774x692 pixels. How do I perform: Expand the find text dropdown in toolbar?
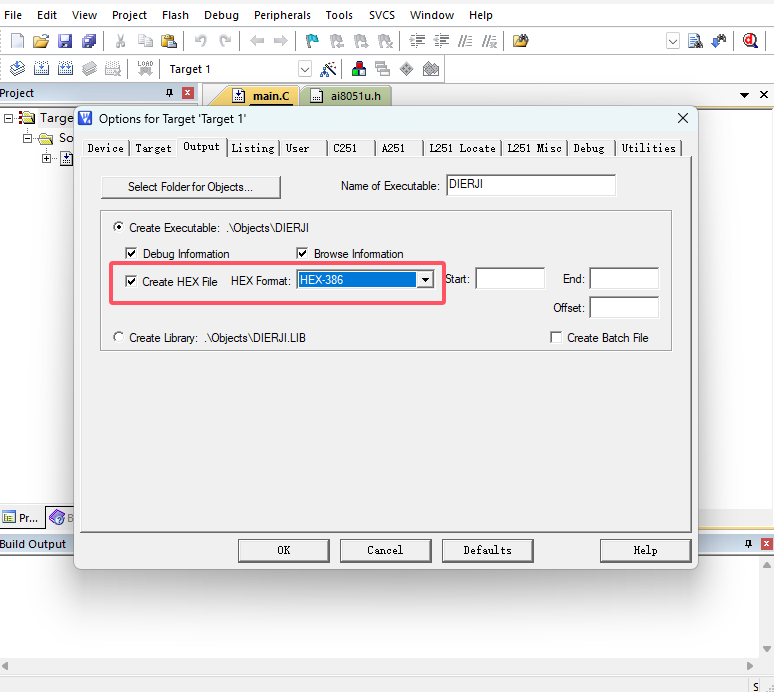click(x=673, y=41)
